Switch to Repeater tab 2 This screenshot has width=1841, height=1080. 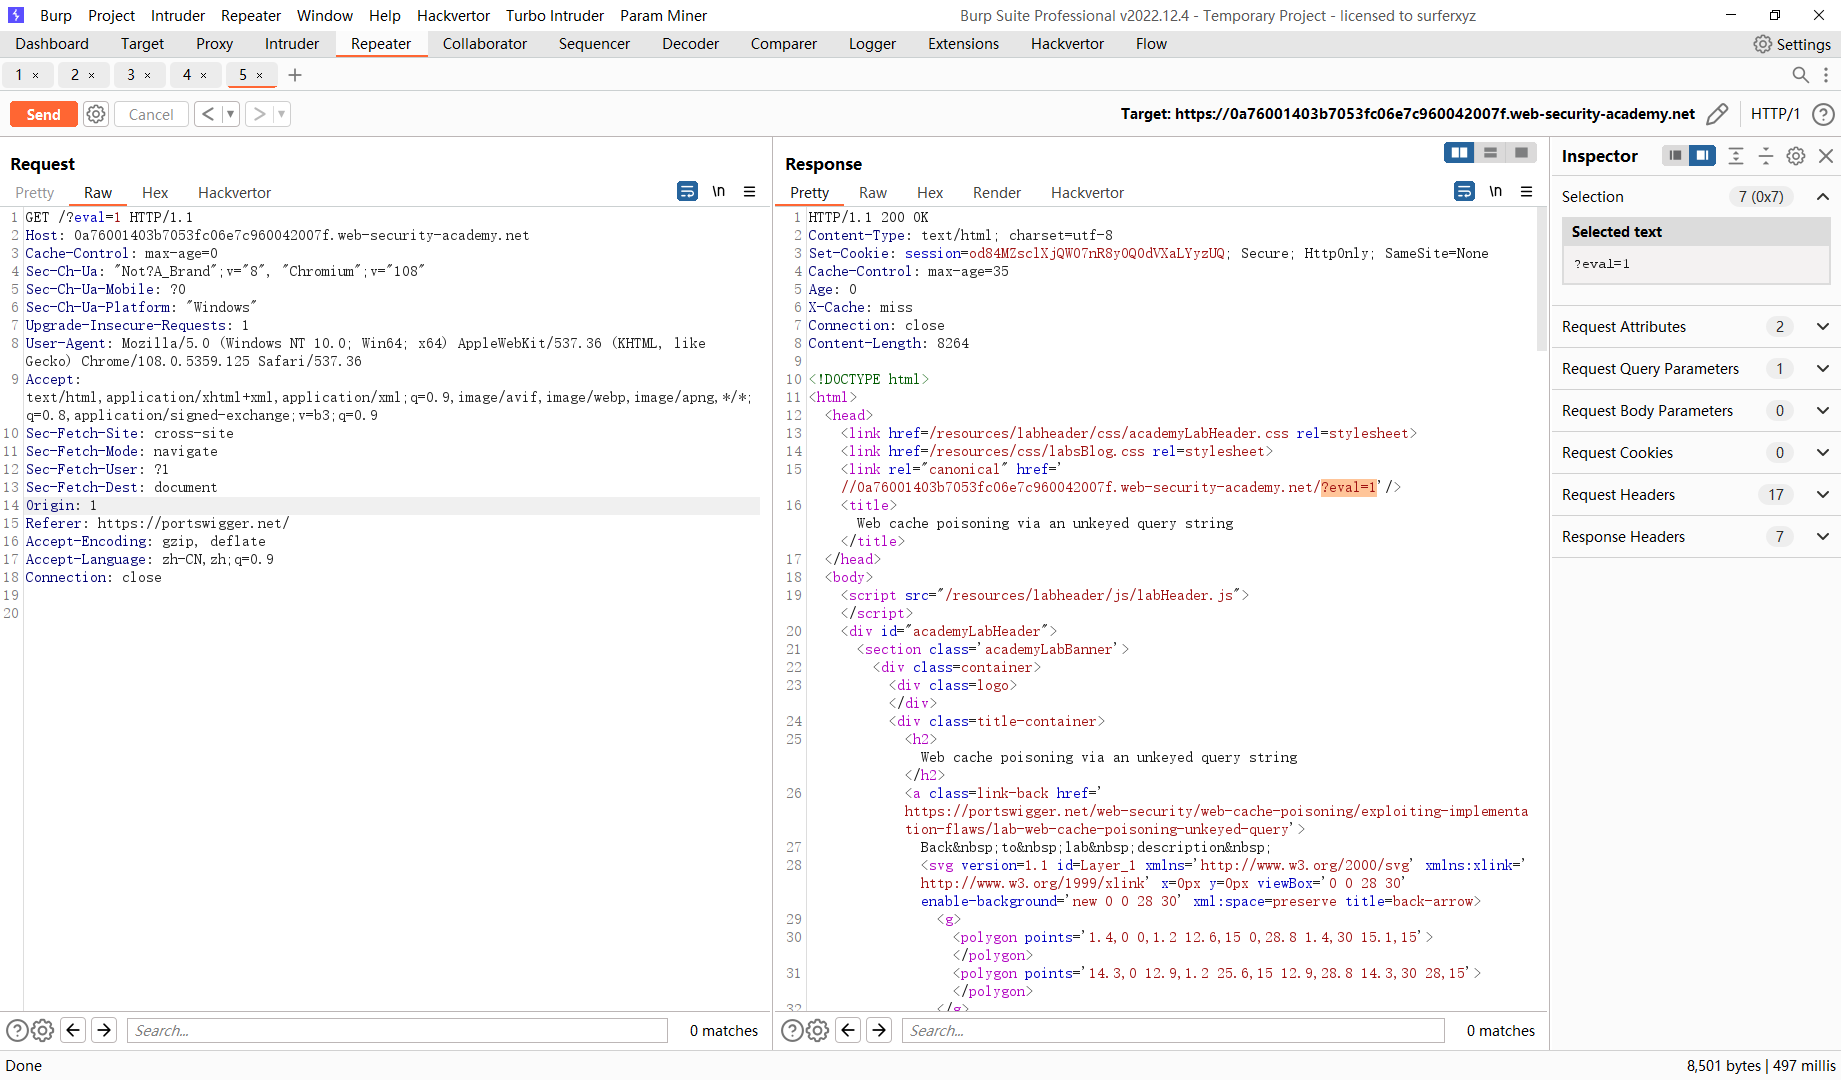pos(75,75)
